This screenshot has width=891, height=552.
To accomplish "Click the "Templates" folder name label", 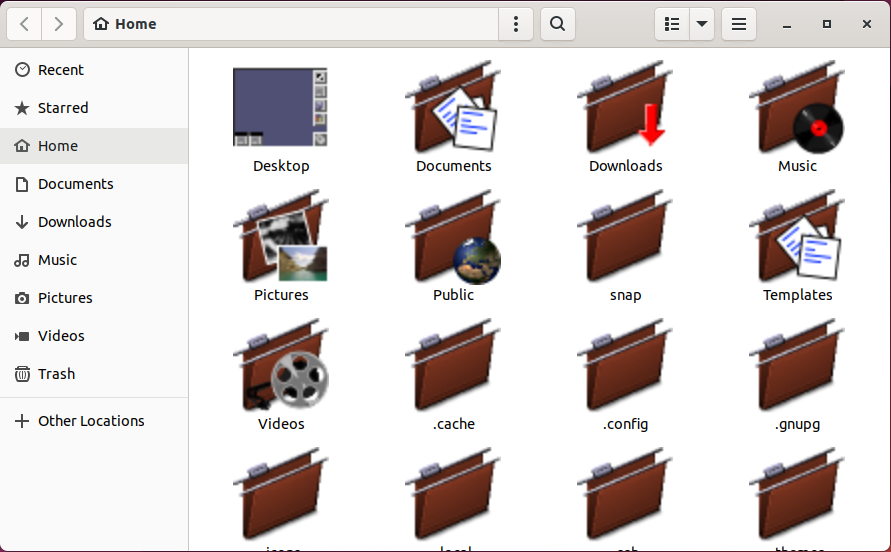I will tap(797, 295).
